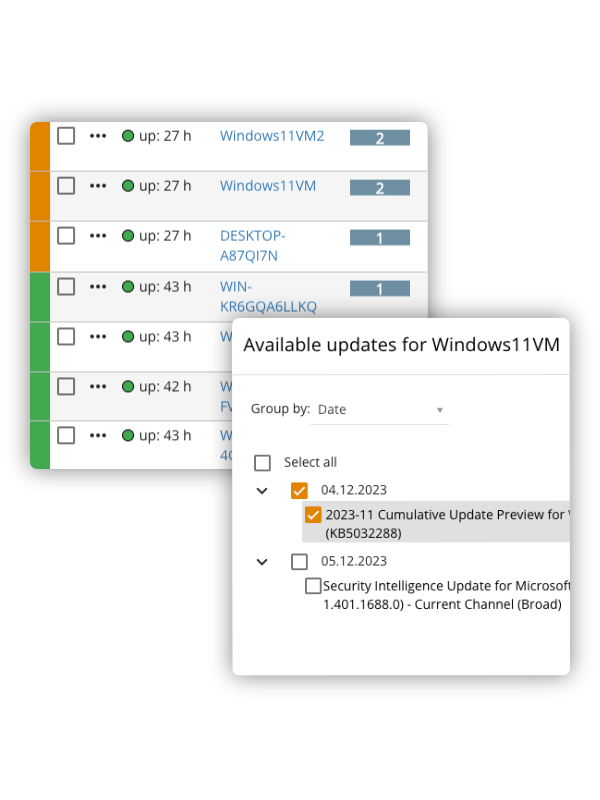
Task: Open three-dot menu for Windows11VM row
Action: pyautogui.click(x=97, y=186)
